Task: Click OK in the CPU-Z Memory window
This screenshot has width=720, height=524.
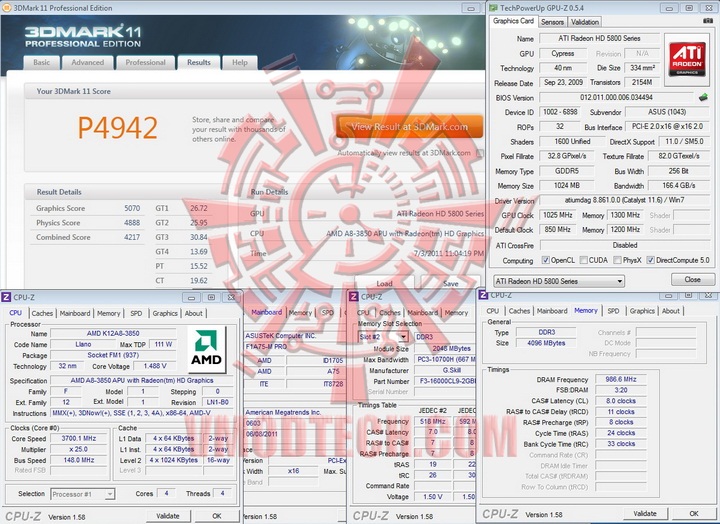Action: click(693, 513)
